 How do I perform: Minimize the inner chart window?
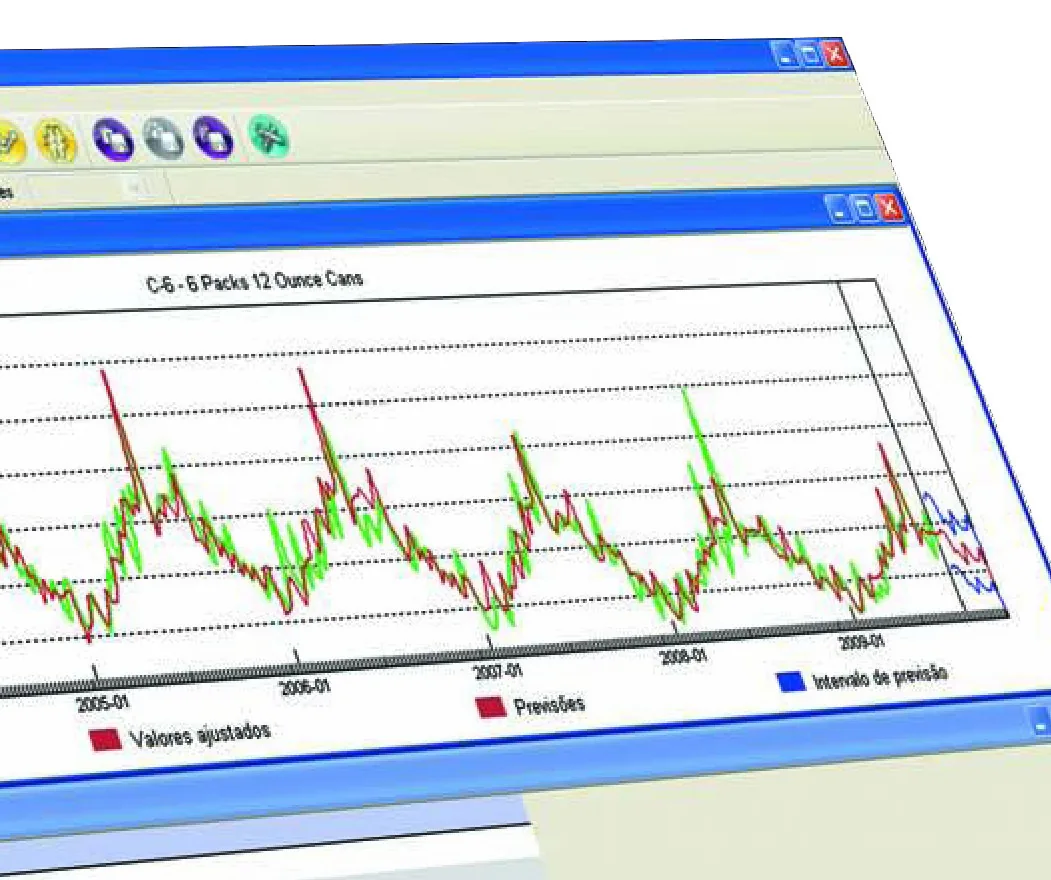(839, 209)
